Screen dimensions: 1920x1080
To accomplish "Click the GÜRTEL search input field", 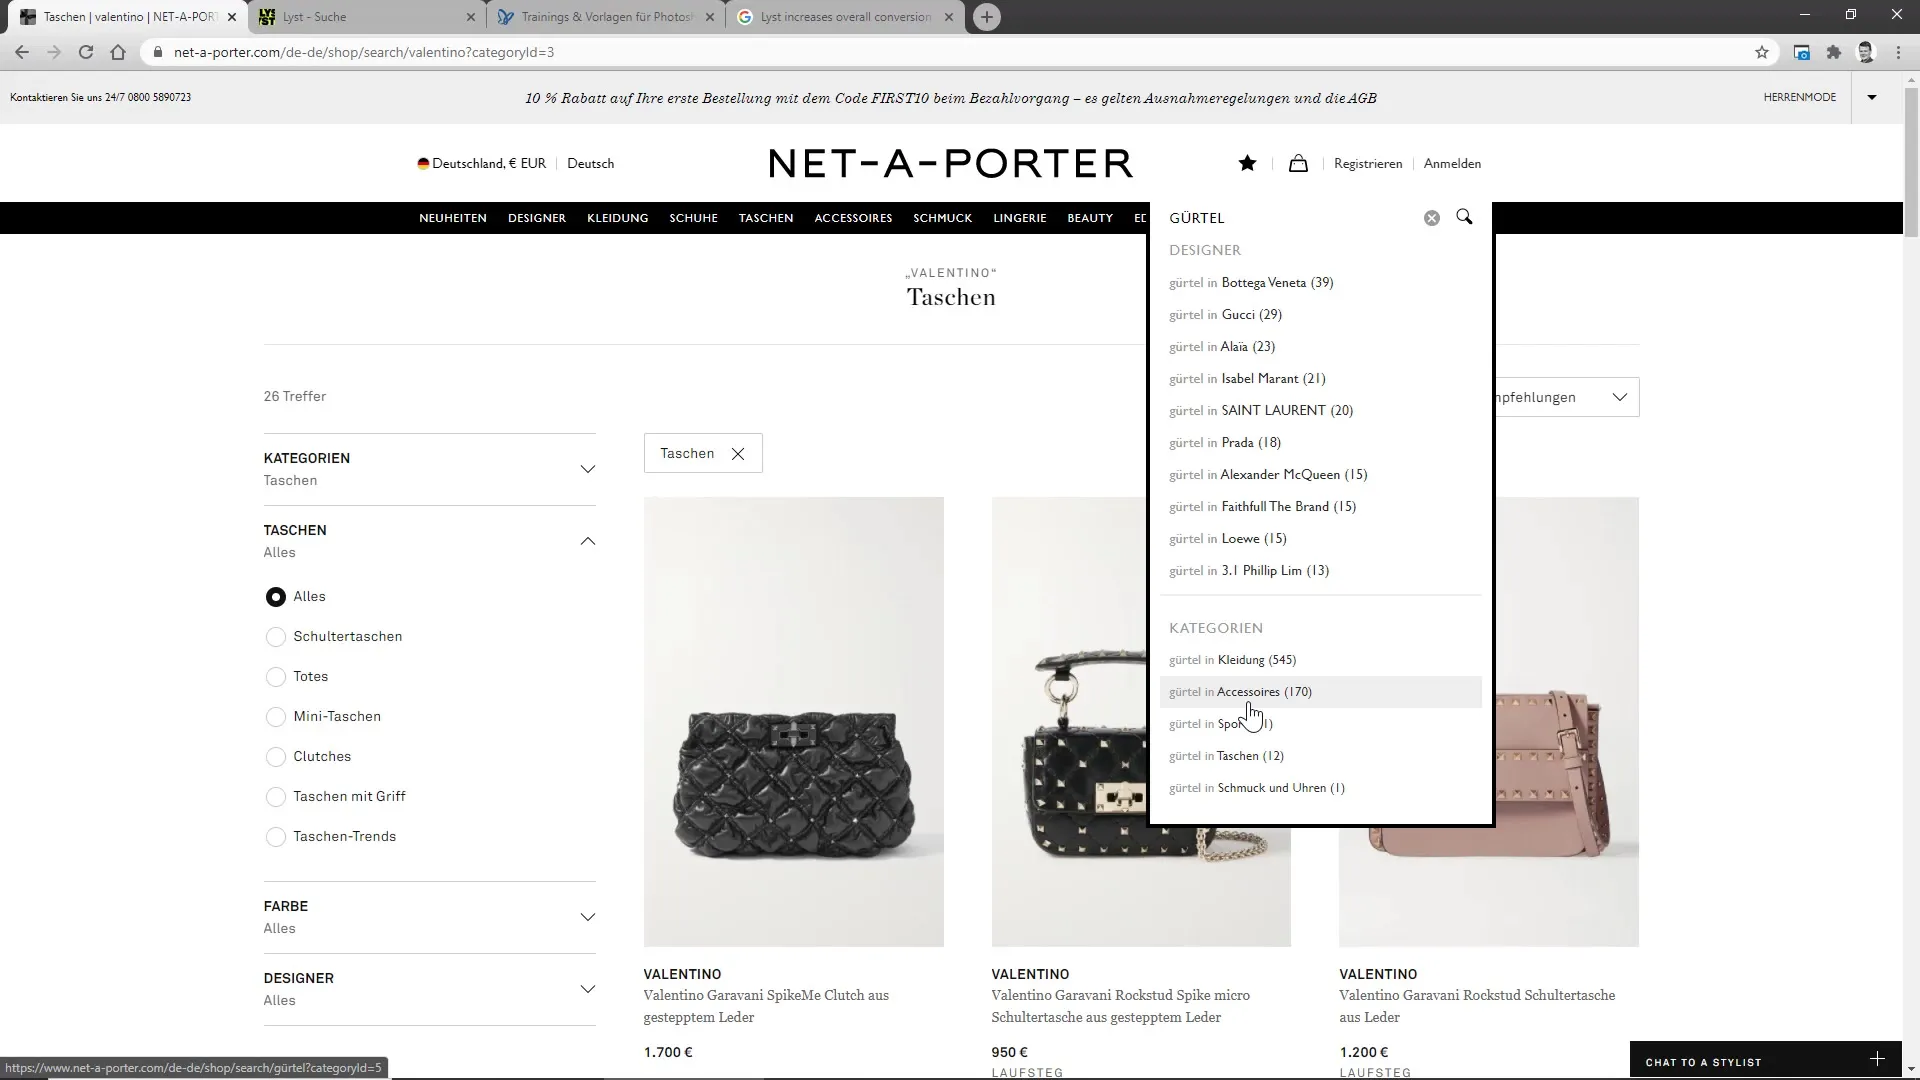I will (1290, 218).
